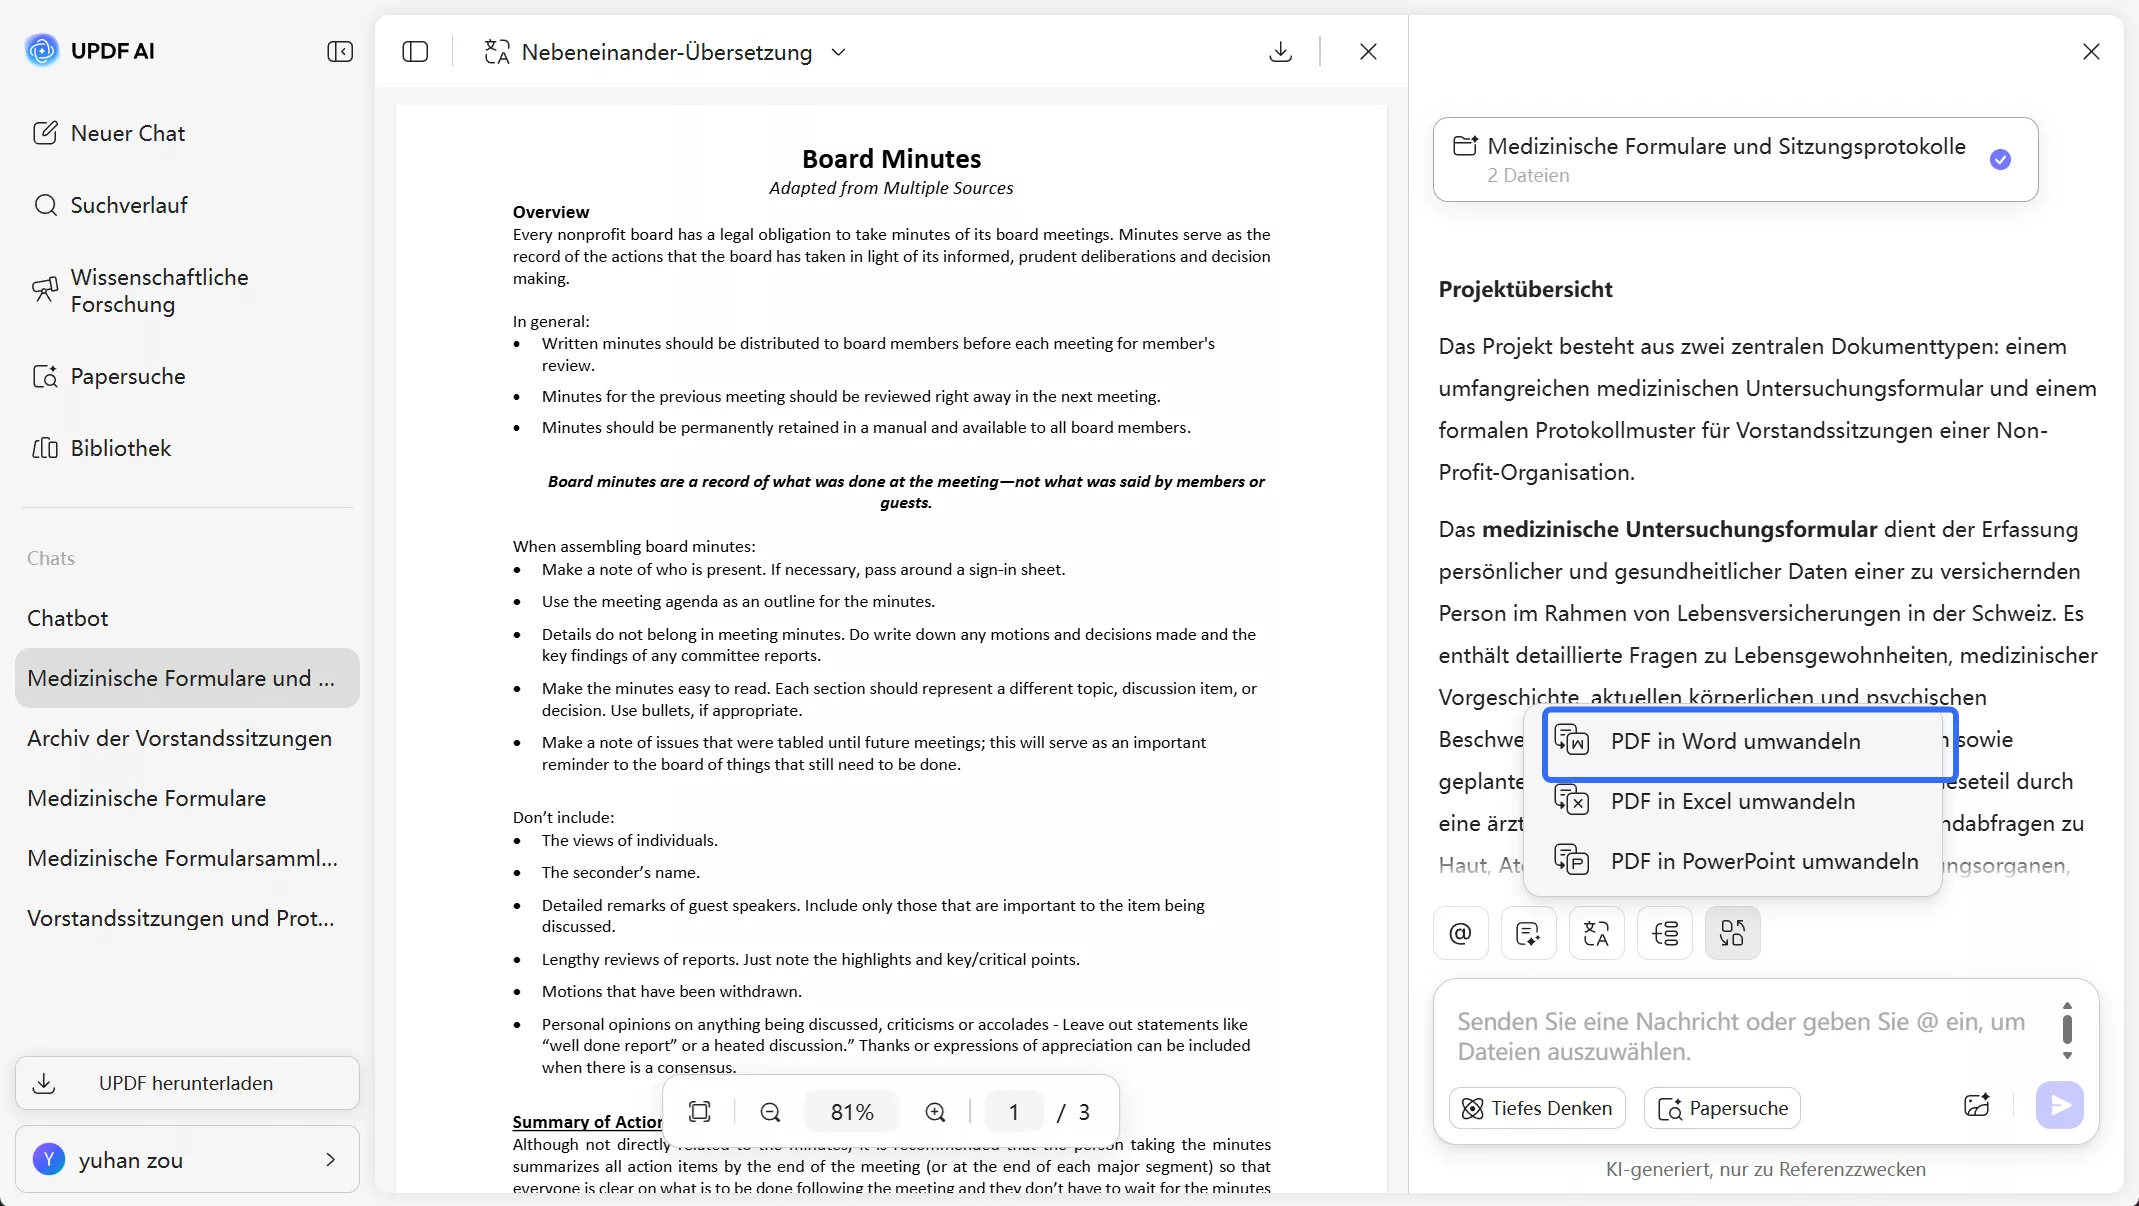
Task: Open the @ mention file selector
Action: pyautogui.click(x=1459, y=932)
